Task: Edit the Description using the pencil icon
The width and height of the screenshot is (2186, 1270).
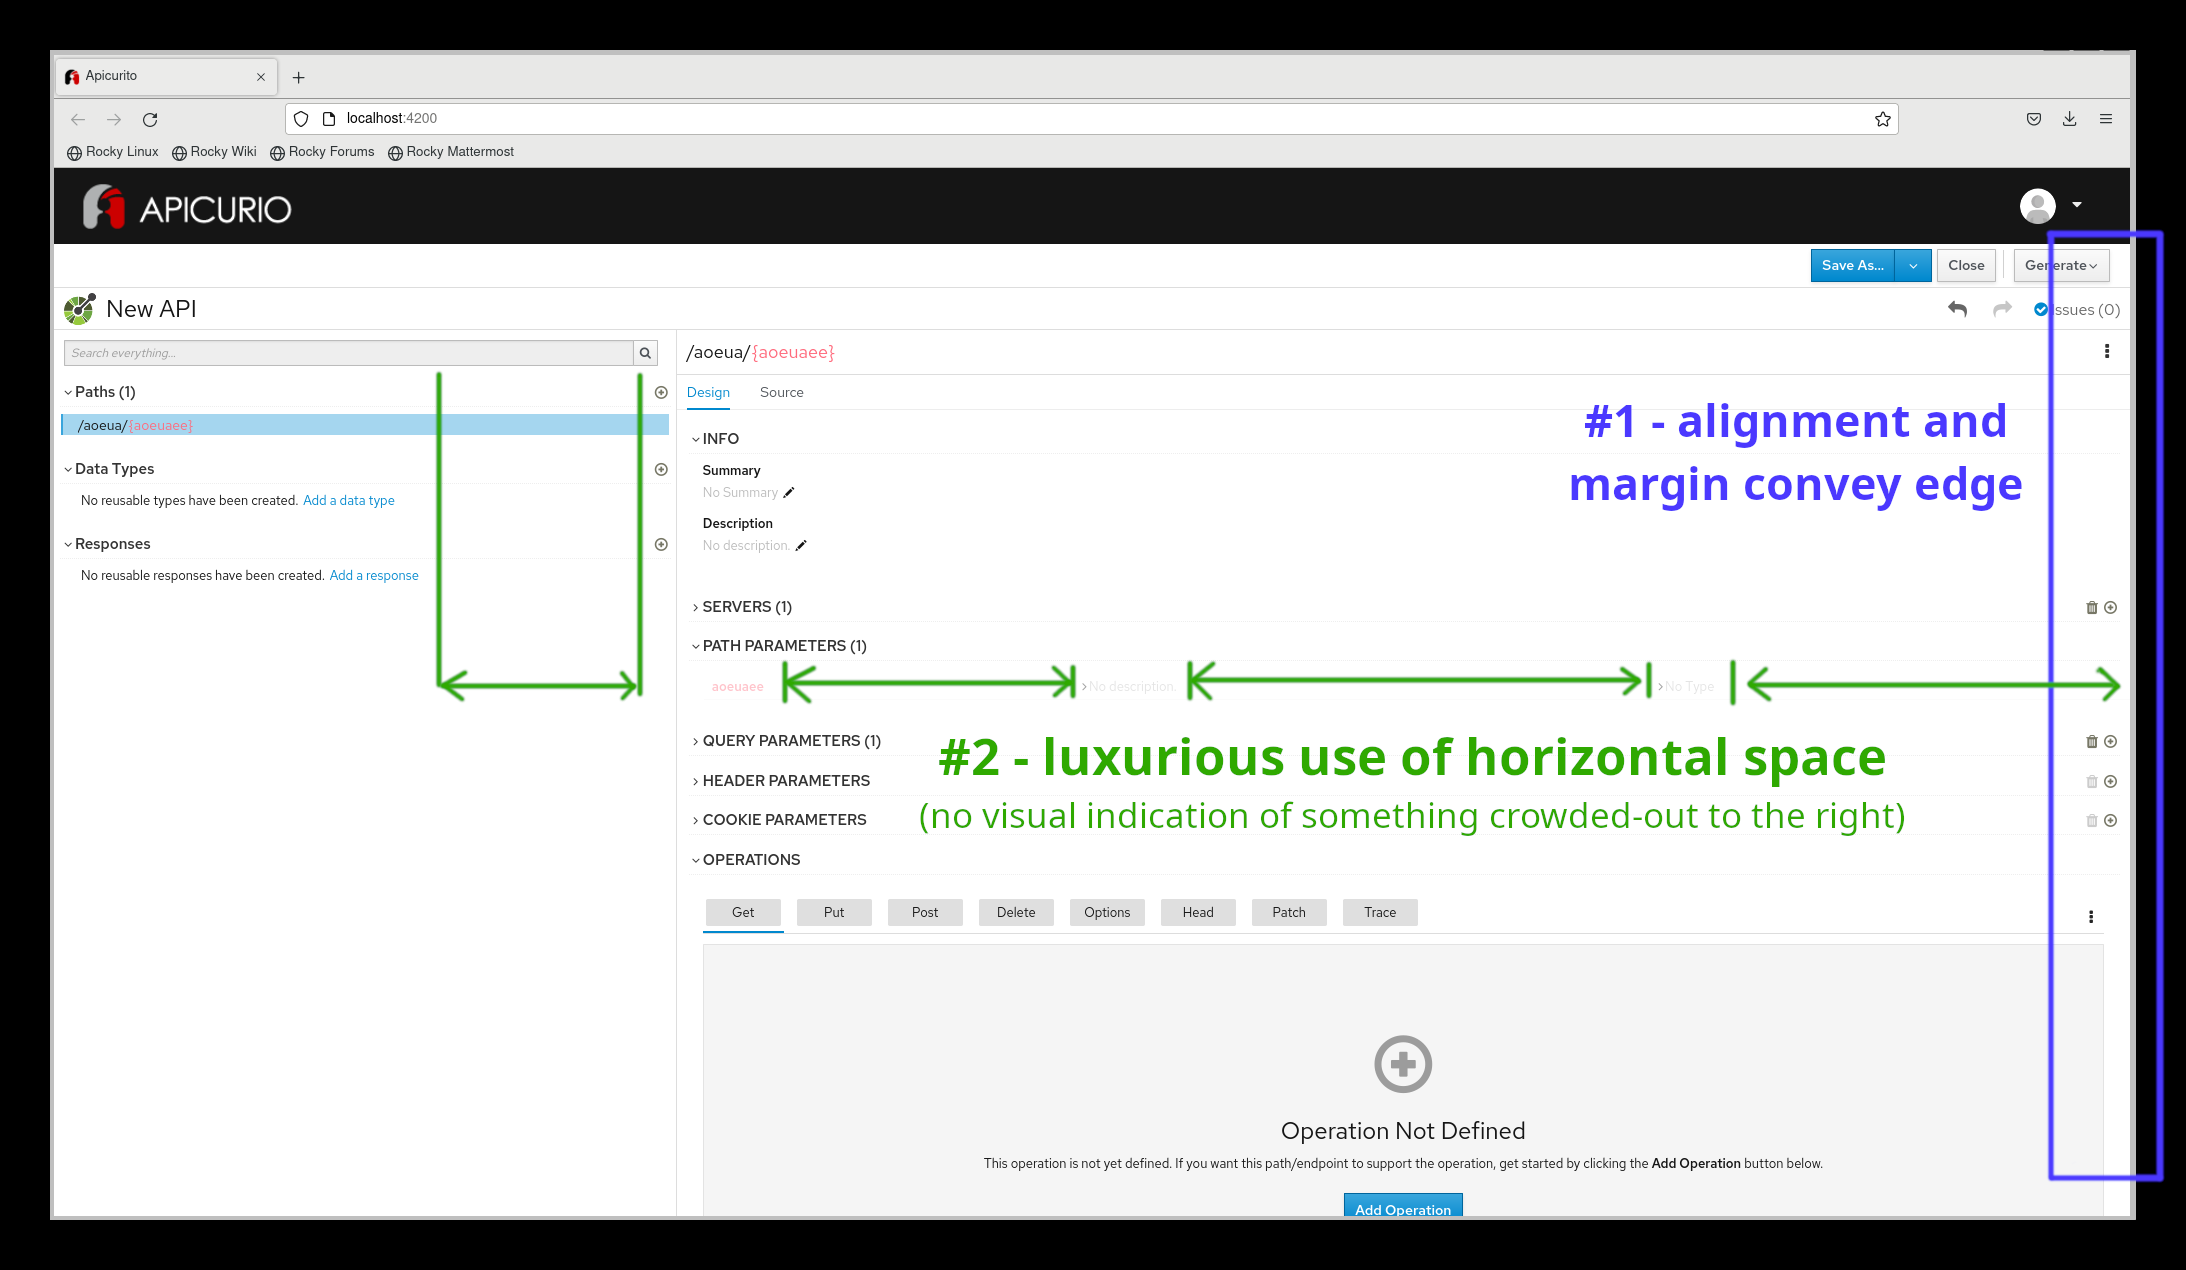Action: click(801, 545)
